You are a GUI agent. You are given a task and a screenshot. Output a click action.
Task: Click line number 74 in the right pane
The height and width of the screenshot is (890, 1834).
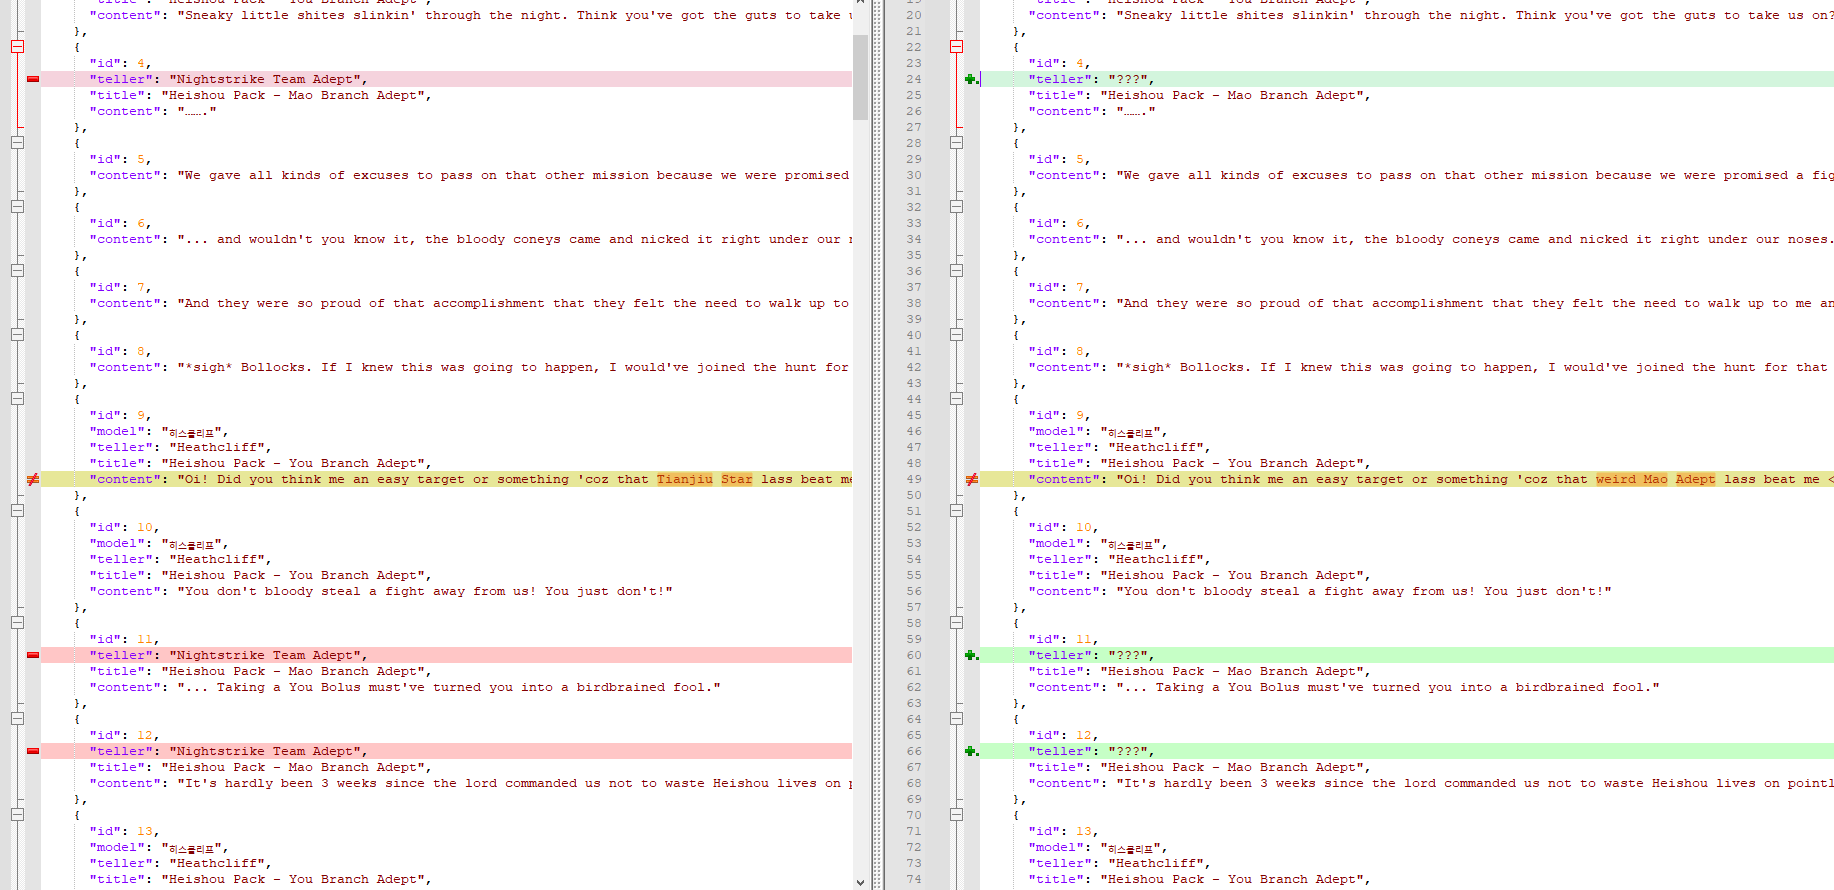coord(914,879)
